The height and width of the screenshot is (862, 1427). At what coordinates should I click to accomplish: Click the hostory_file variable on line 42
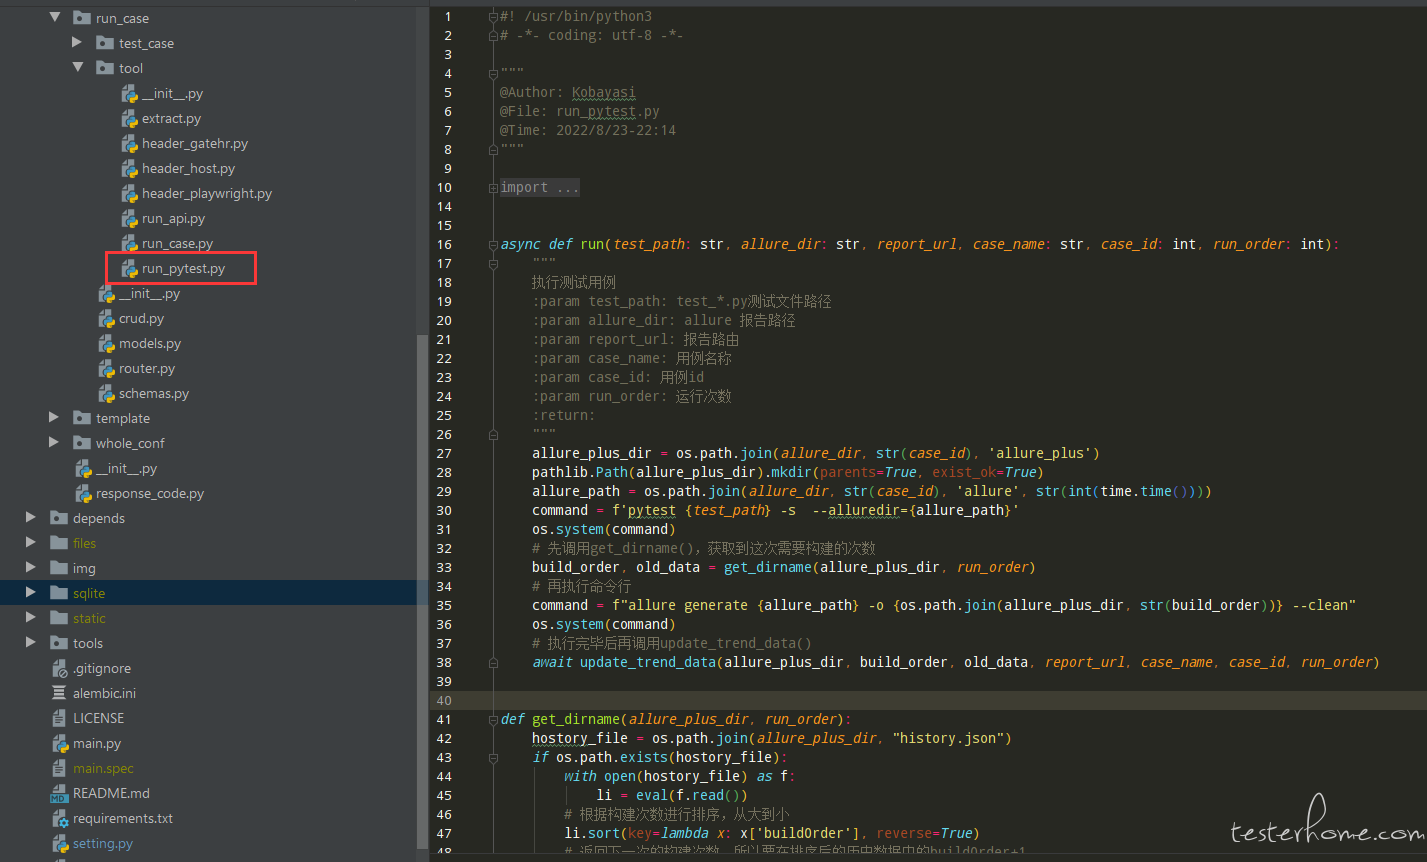(x=580, y=738)
